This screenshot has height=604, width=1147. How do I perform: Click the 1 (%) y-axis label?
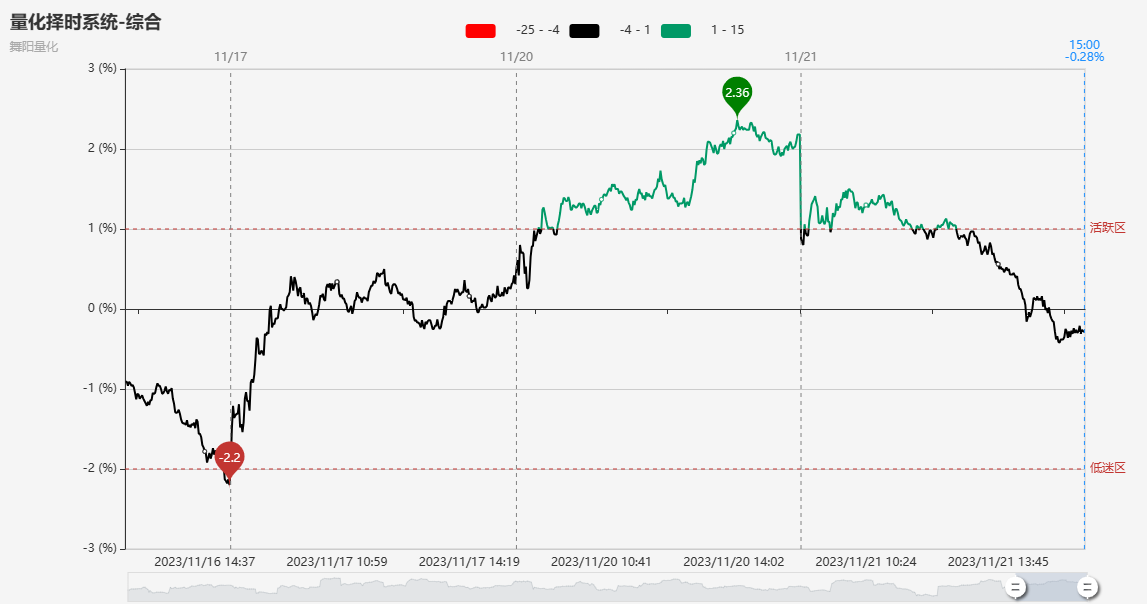click(102, 228)
